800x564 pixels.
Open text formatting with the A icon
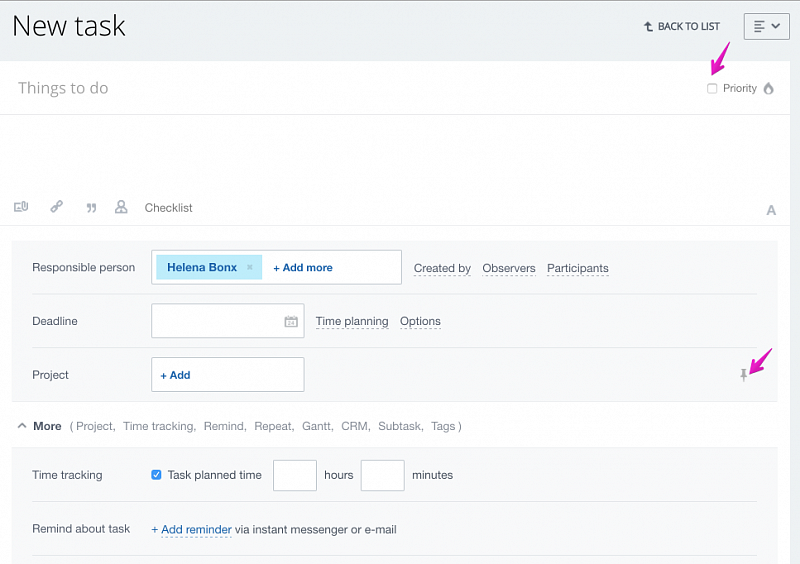click(771, 210)
